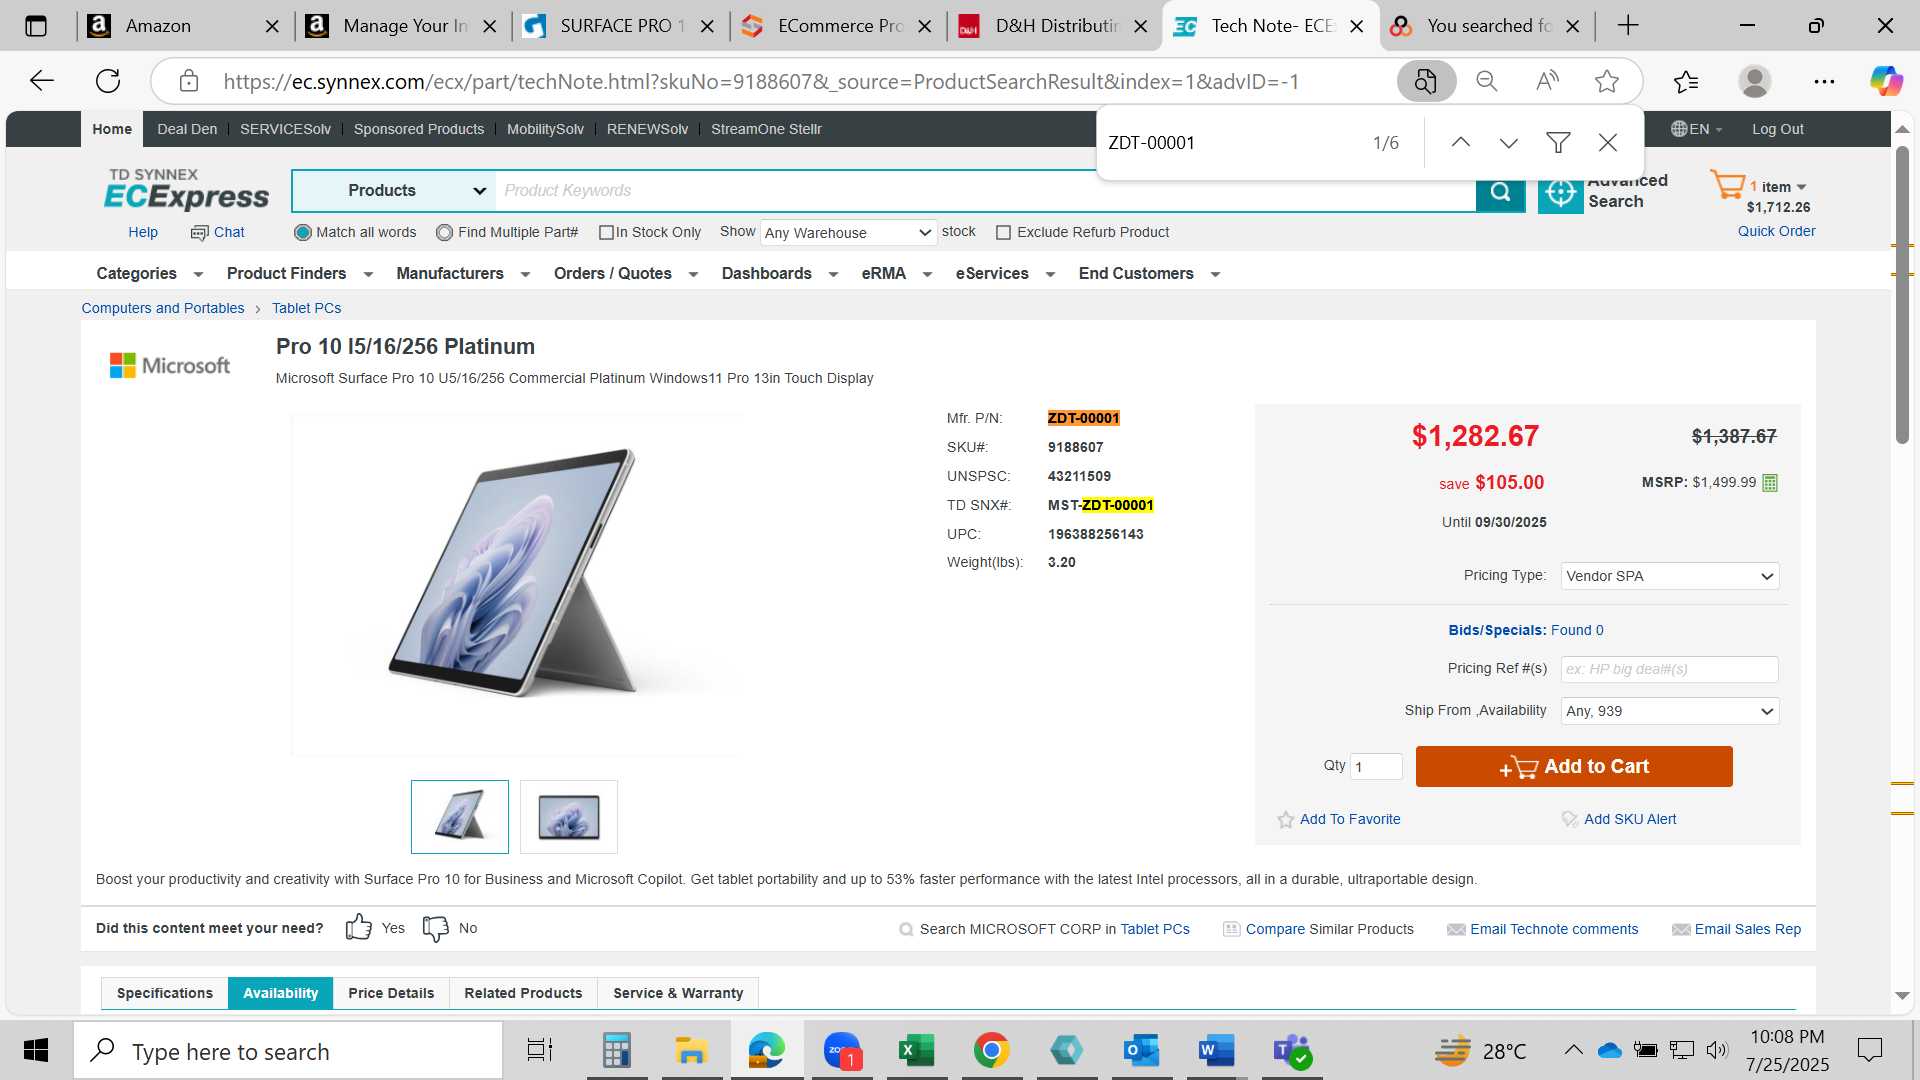Switch to the Specifications tab

coord(165,993)
